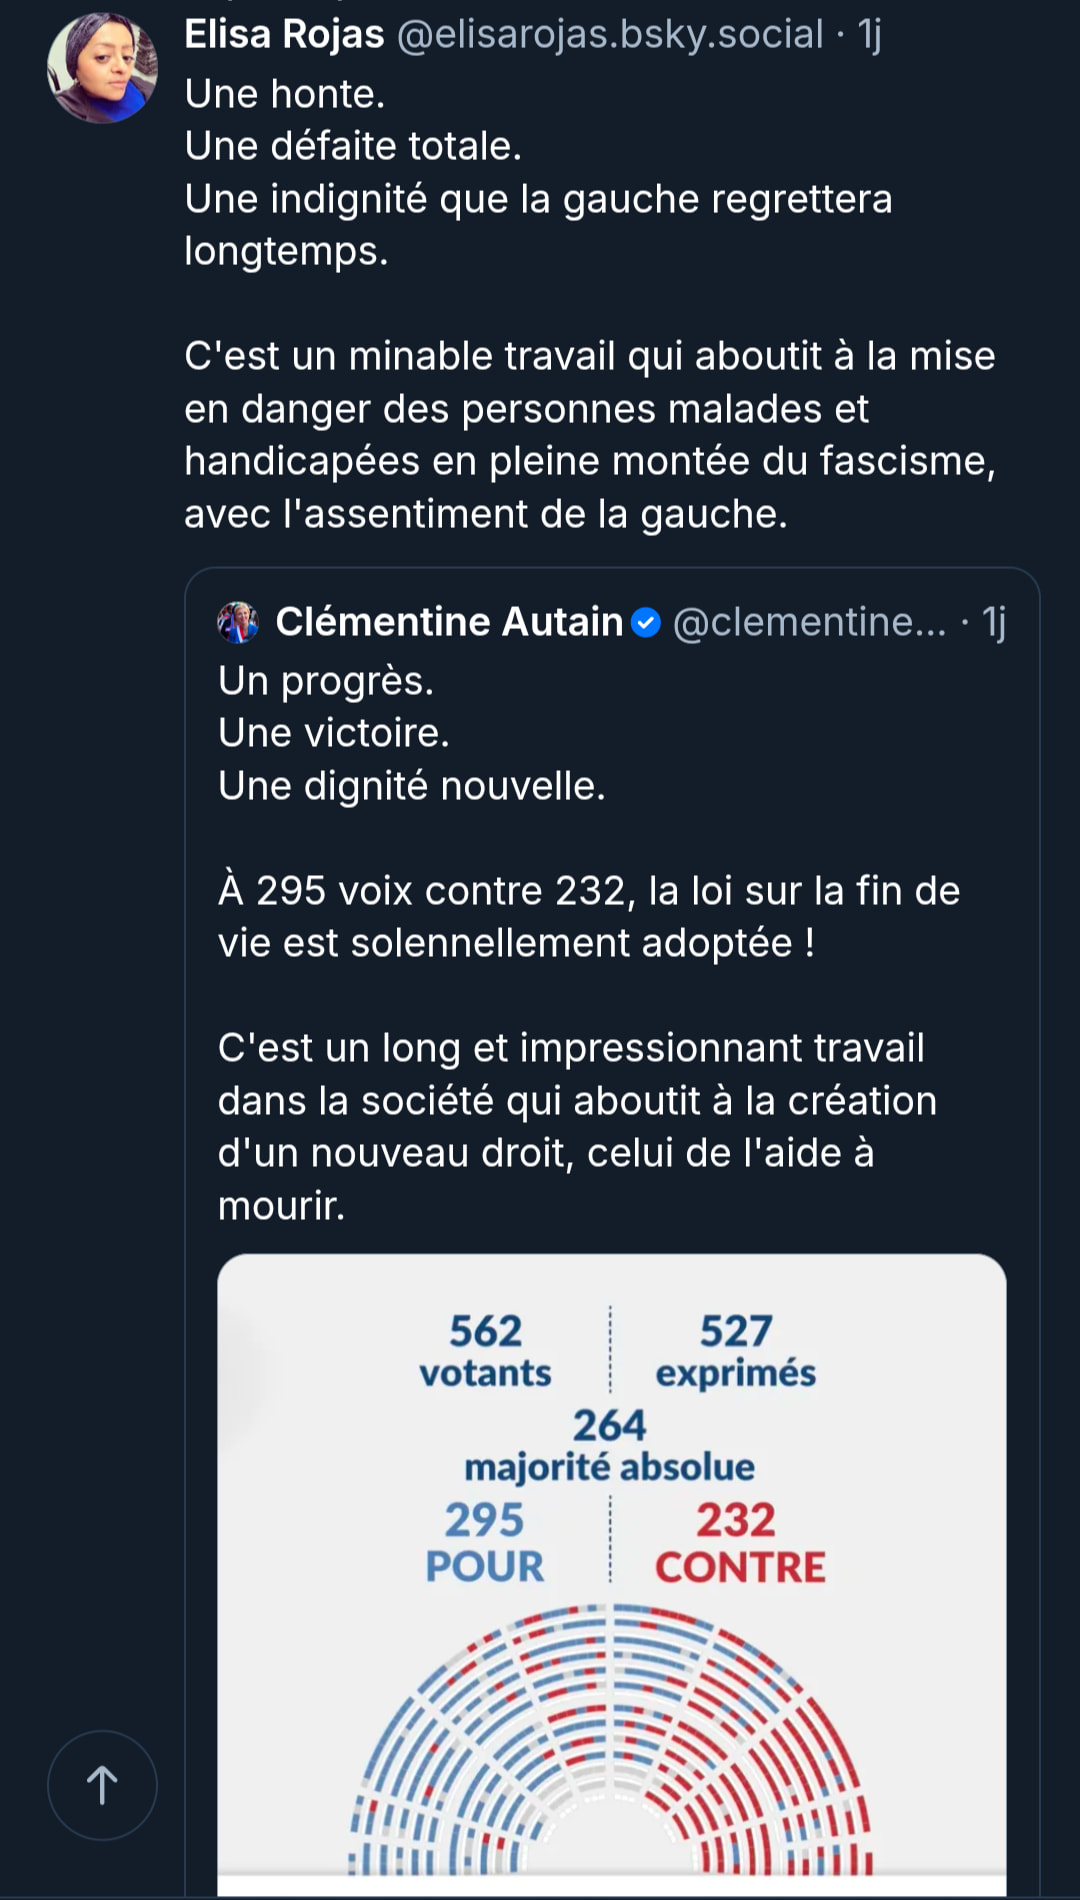
Task: Tap the blue verified badge
Action: pos(647,623)
